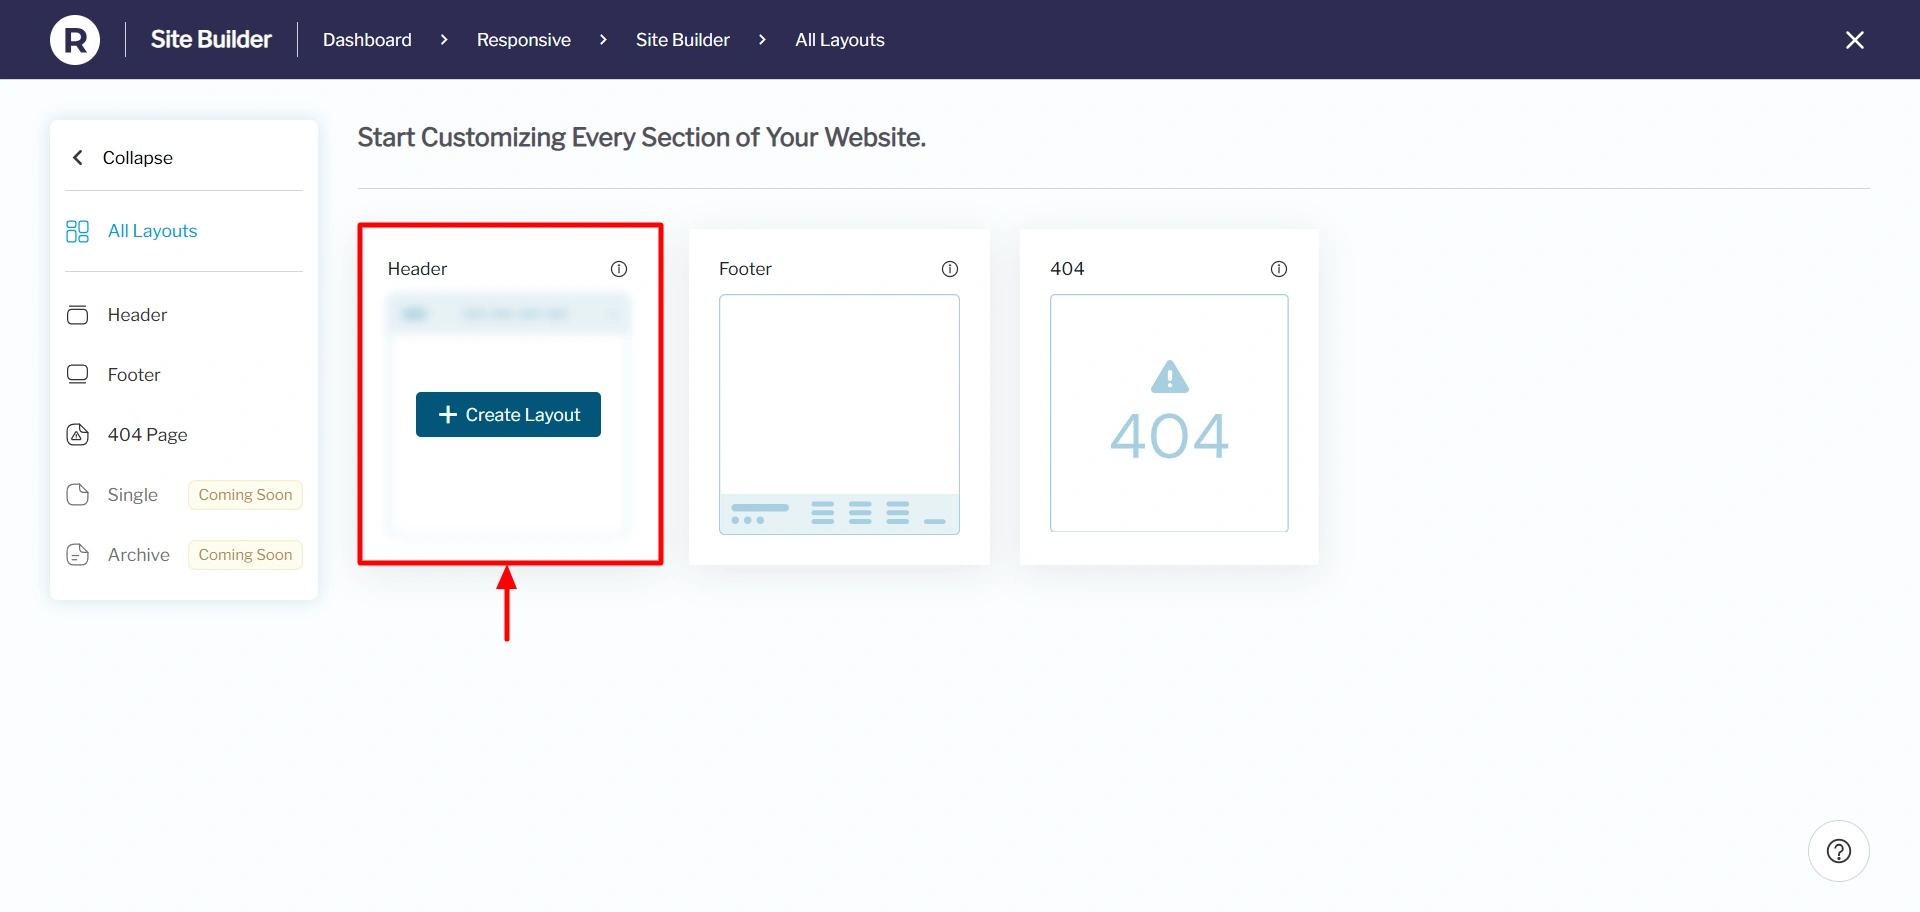Click the R logo in the top bar
1920x912 pixels.
point(75,40)
